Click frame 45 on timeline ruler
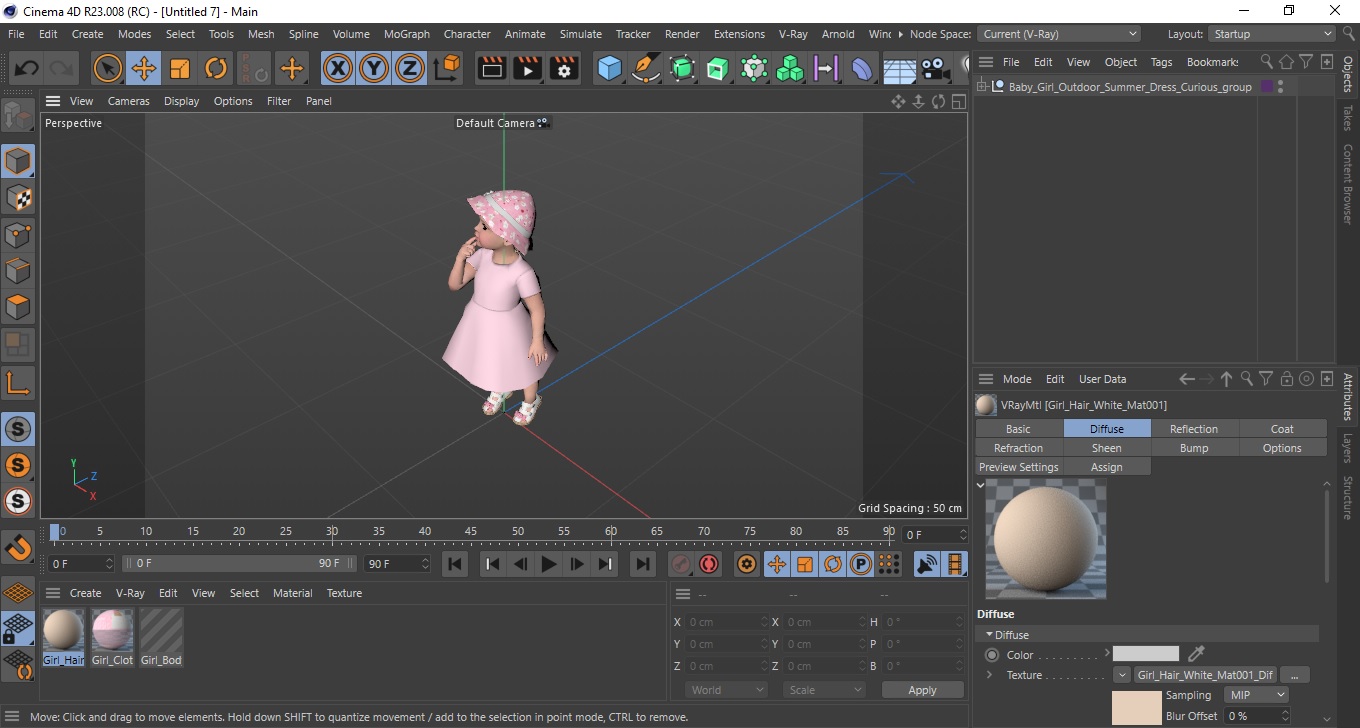Screen dimensions: 1360x728 click(471, 532)
